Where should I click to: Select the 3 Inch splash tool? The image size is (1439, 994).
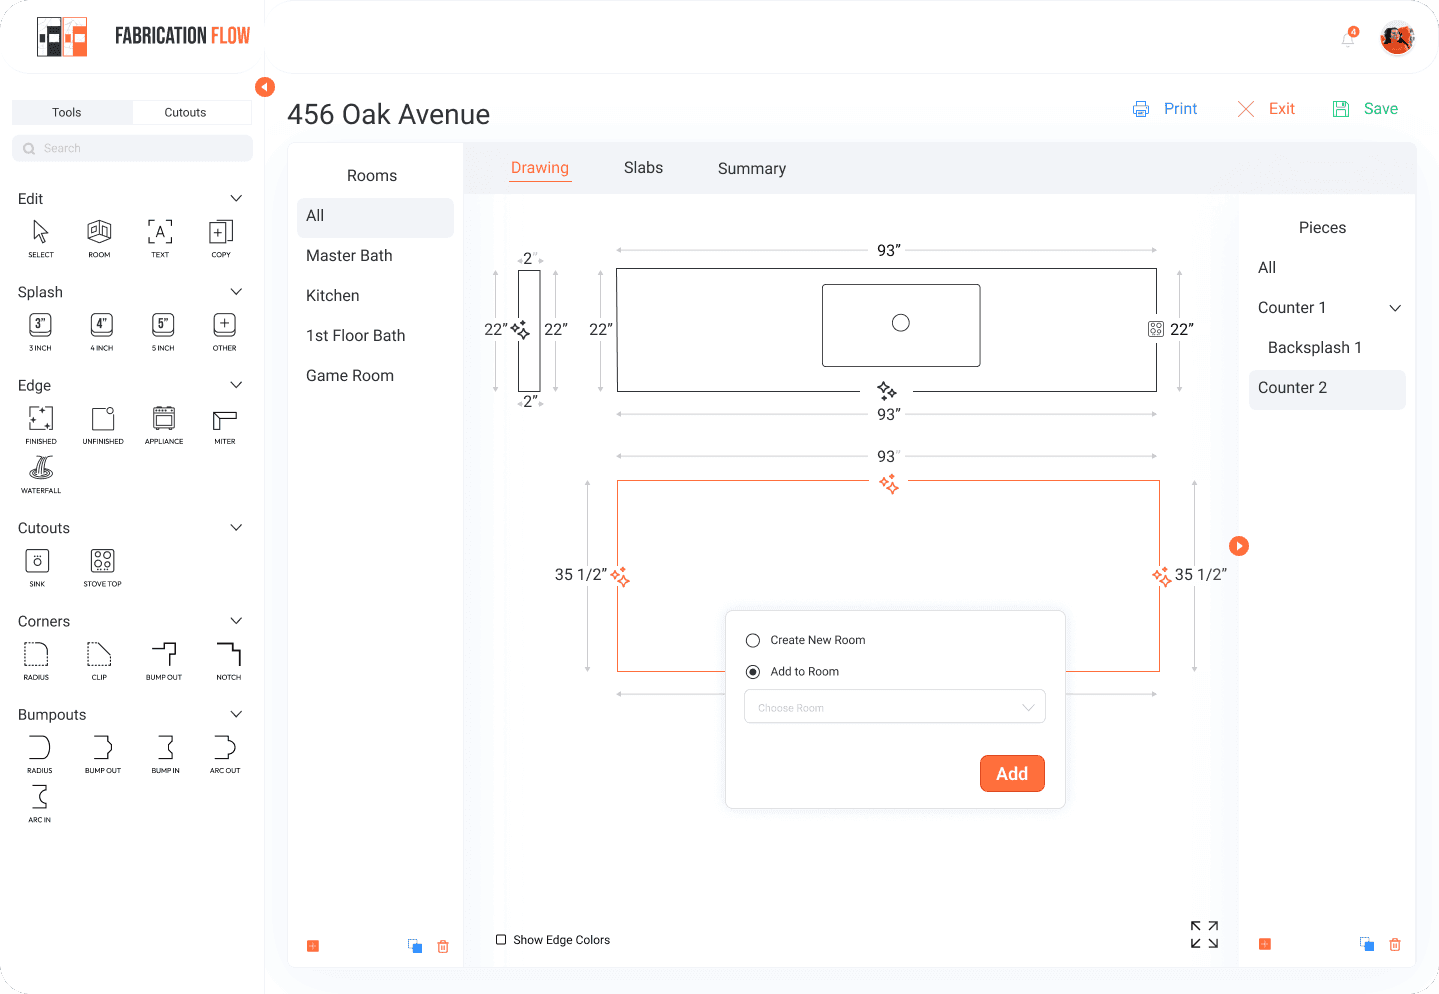tap(40, 331)
